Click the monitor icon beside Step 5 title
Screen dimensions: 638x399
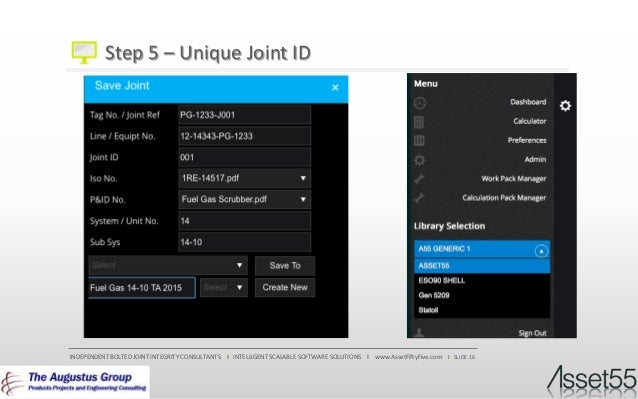tap(84, 52)
